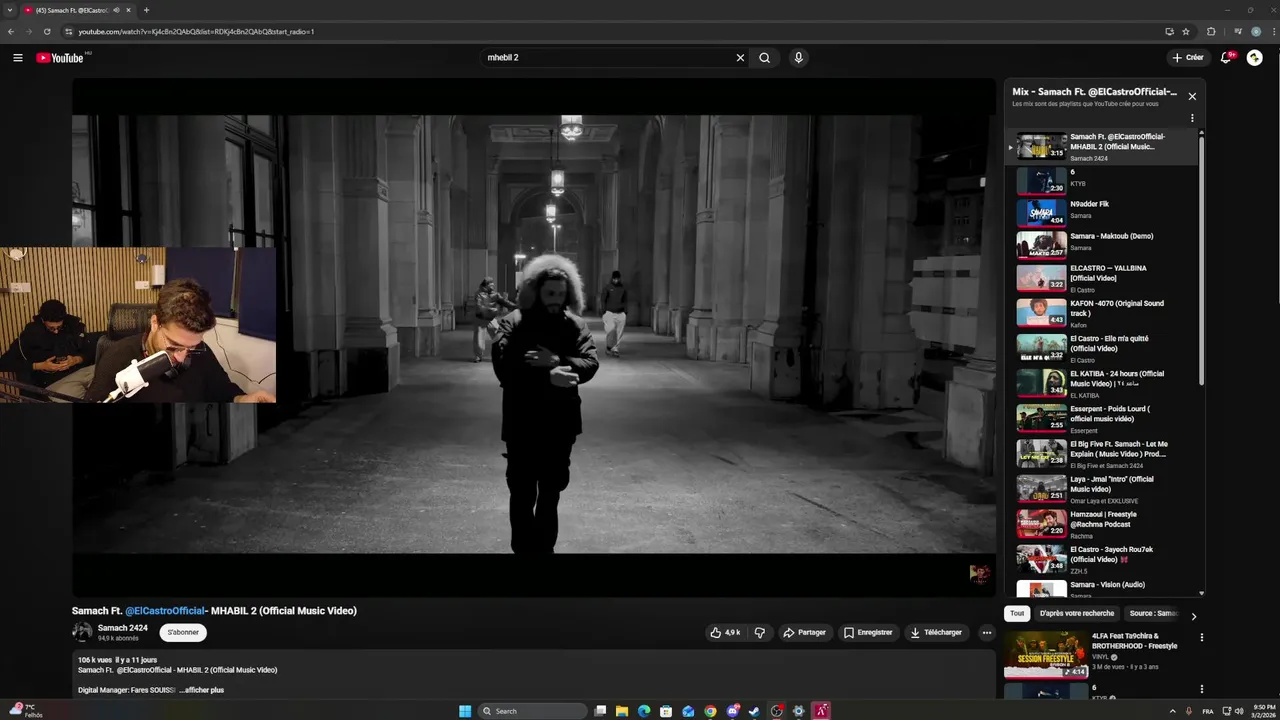Subscribe to Samach 2424 with S'abonner
This screenshot has height=720, width=1280.
[184, 632]
